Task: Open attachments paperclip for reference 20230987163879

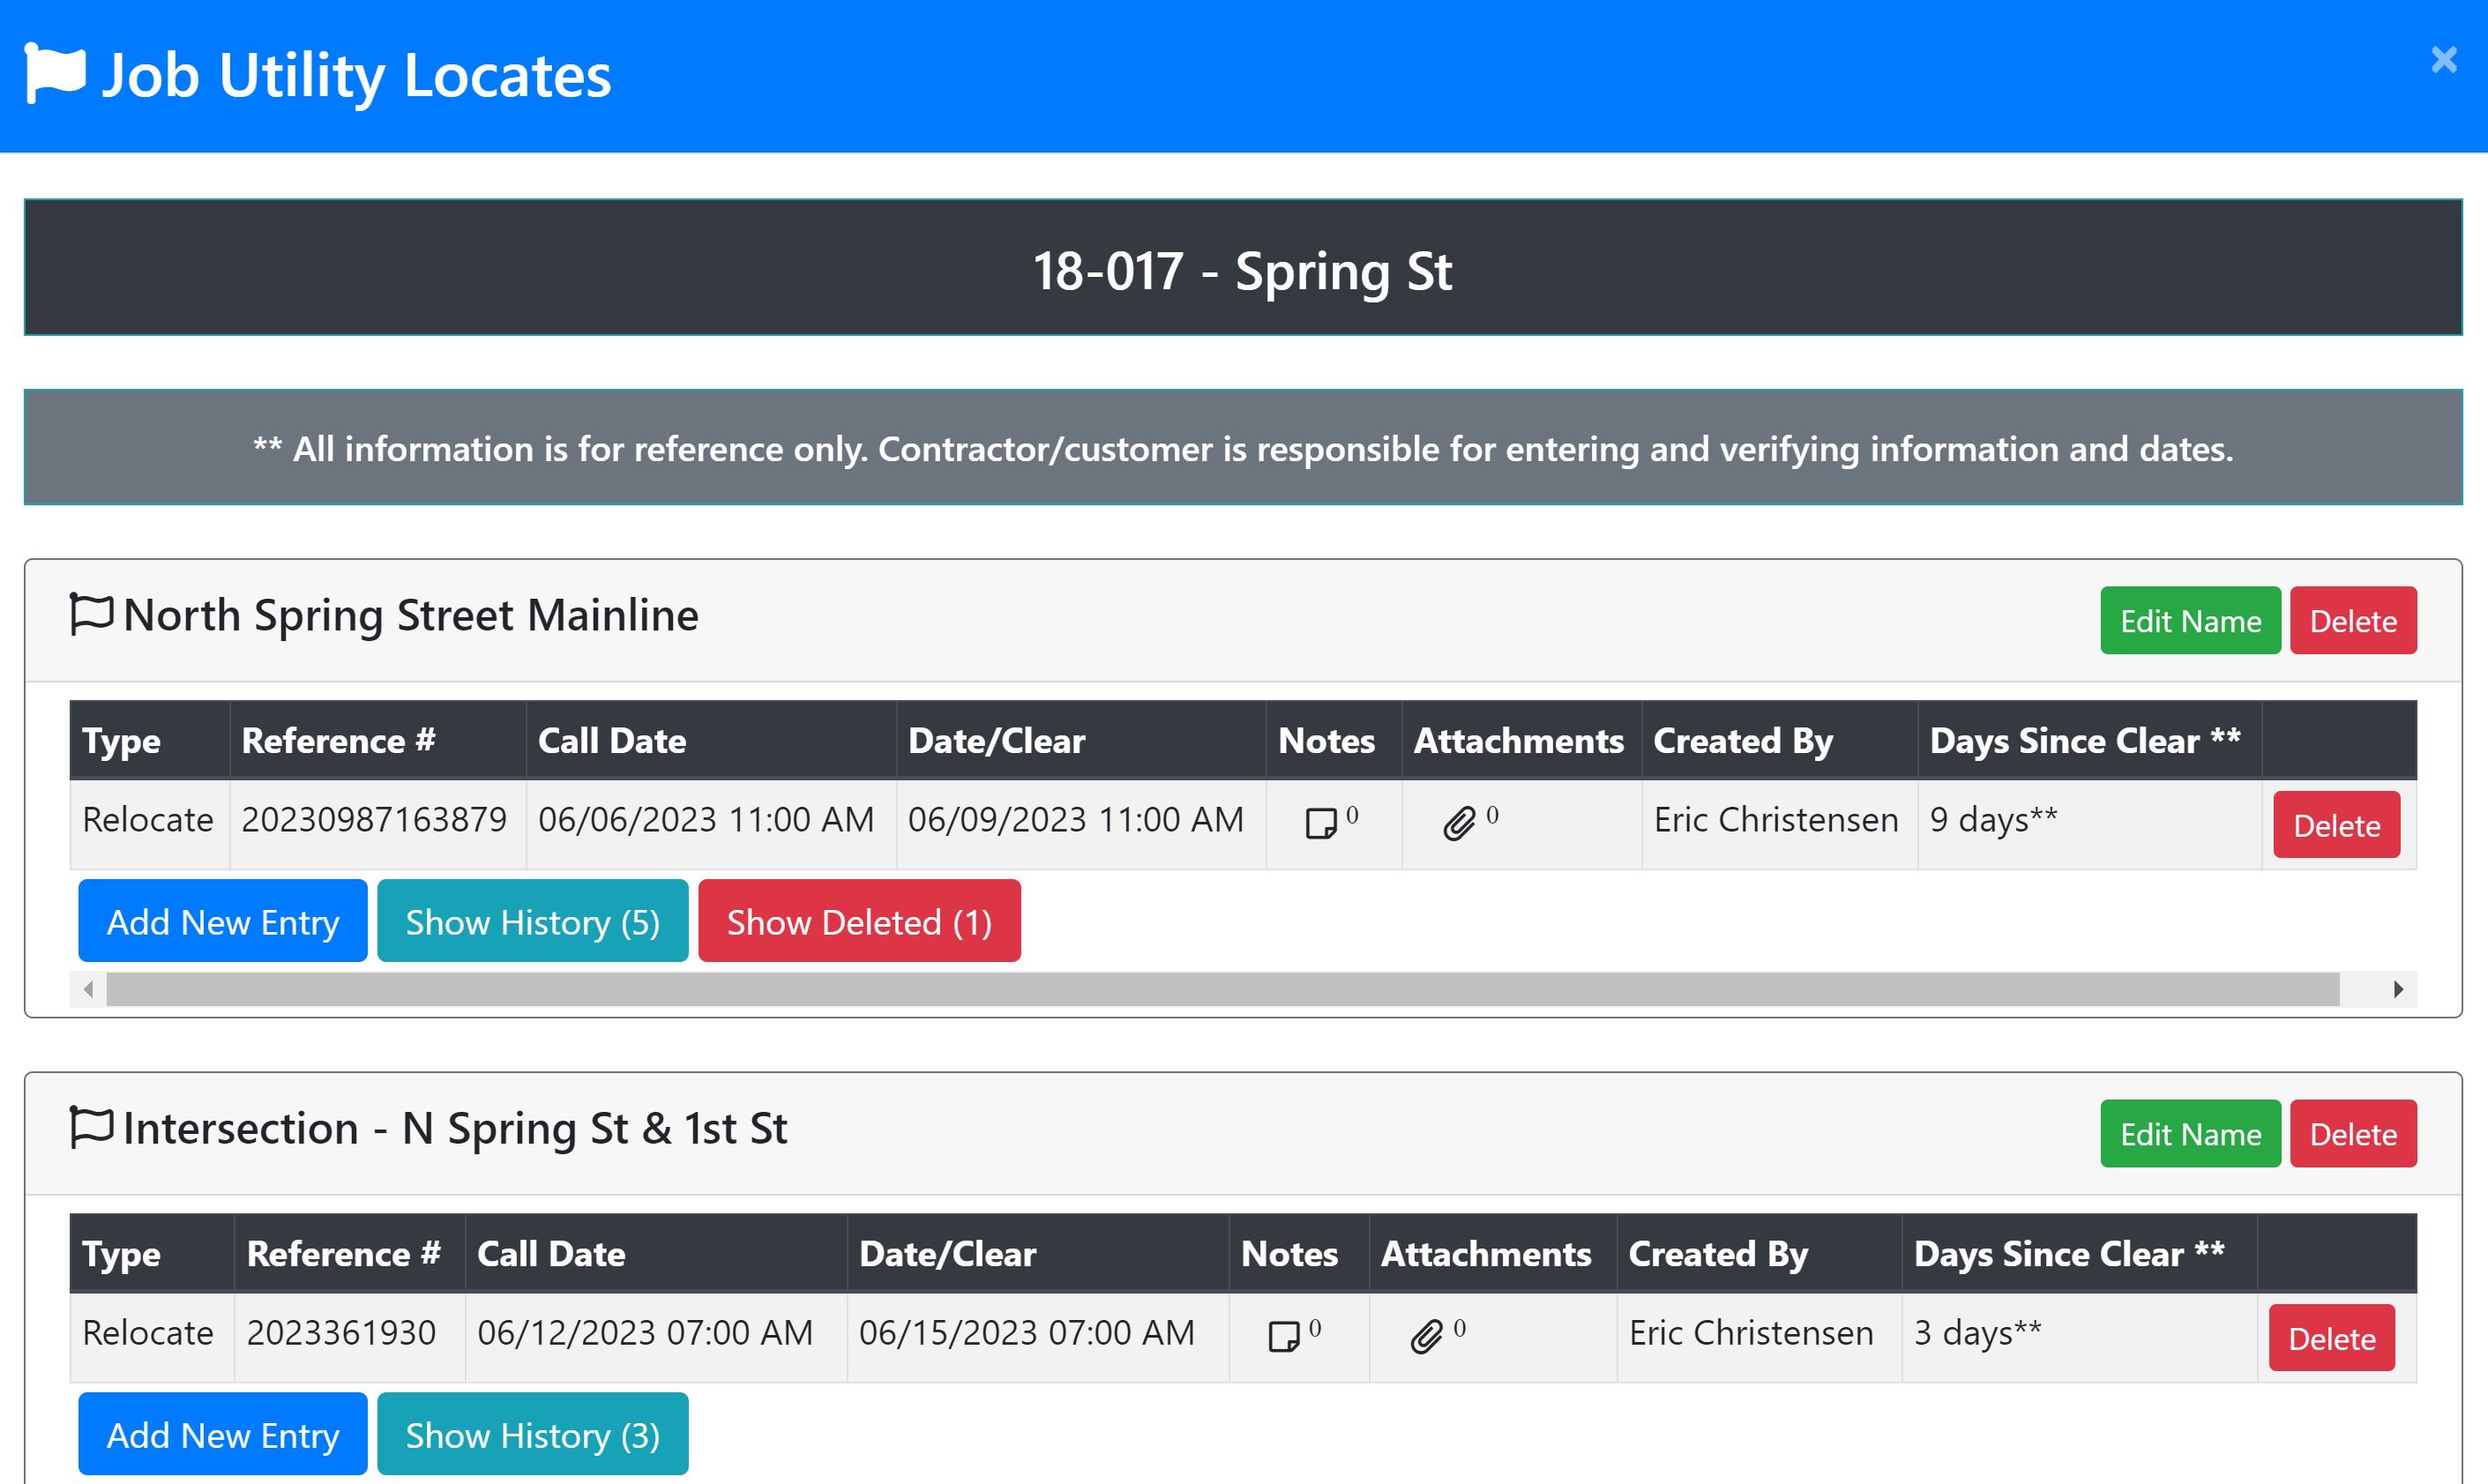Action: tap(1459, 823)
